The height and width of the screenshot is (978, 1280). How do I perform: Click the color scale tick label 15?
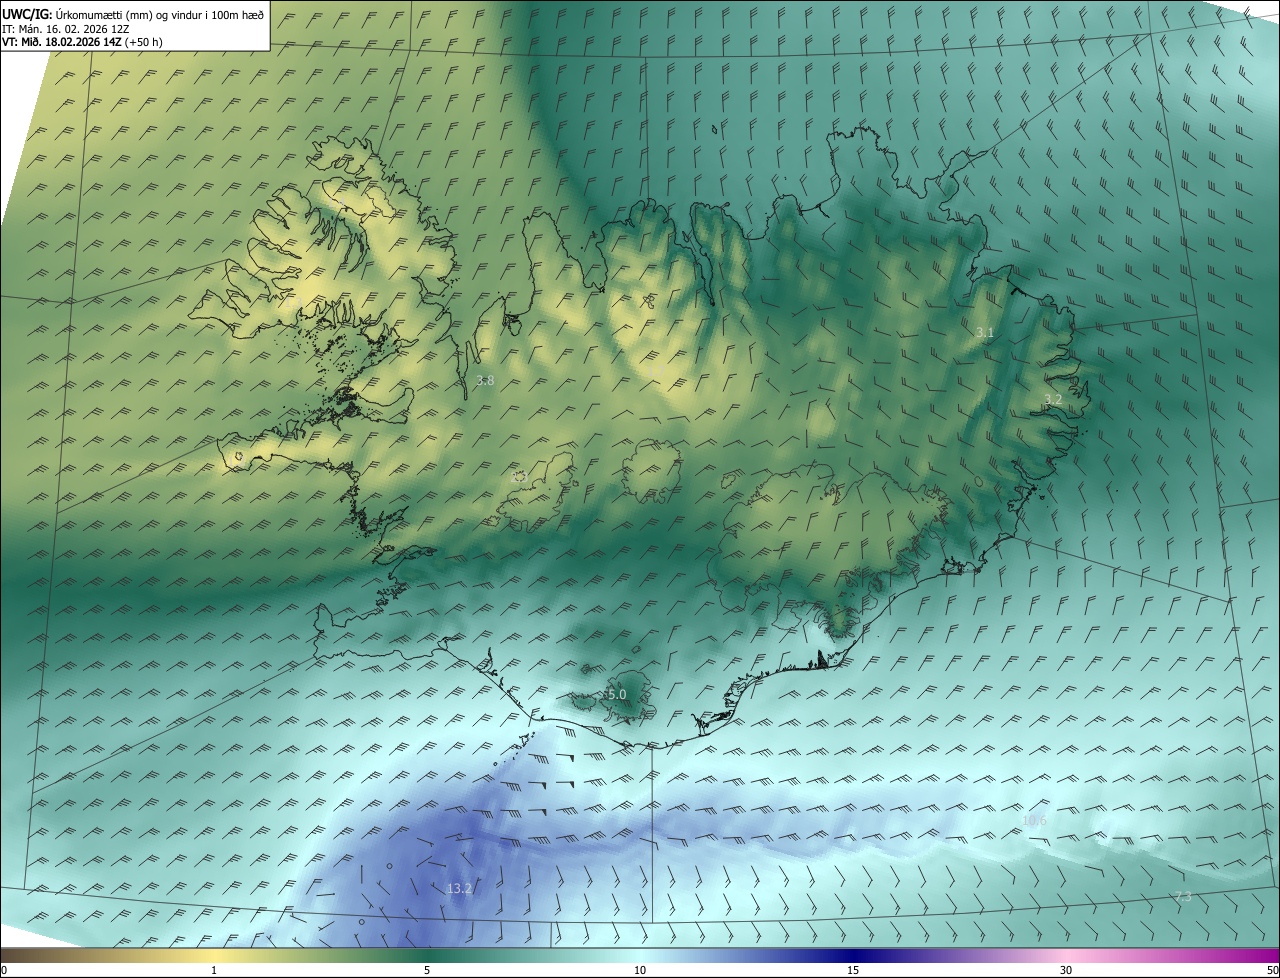[853, 970]
